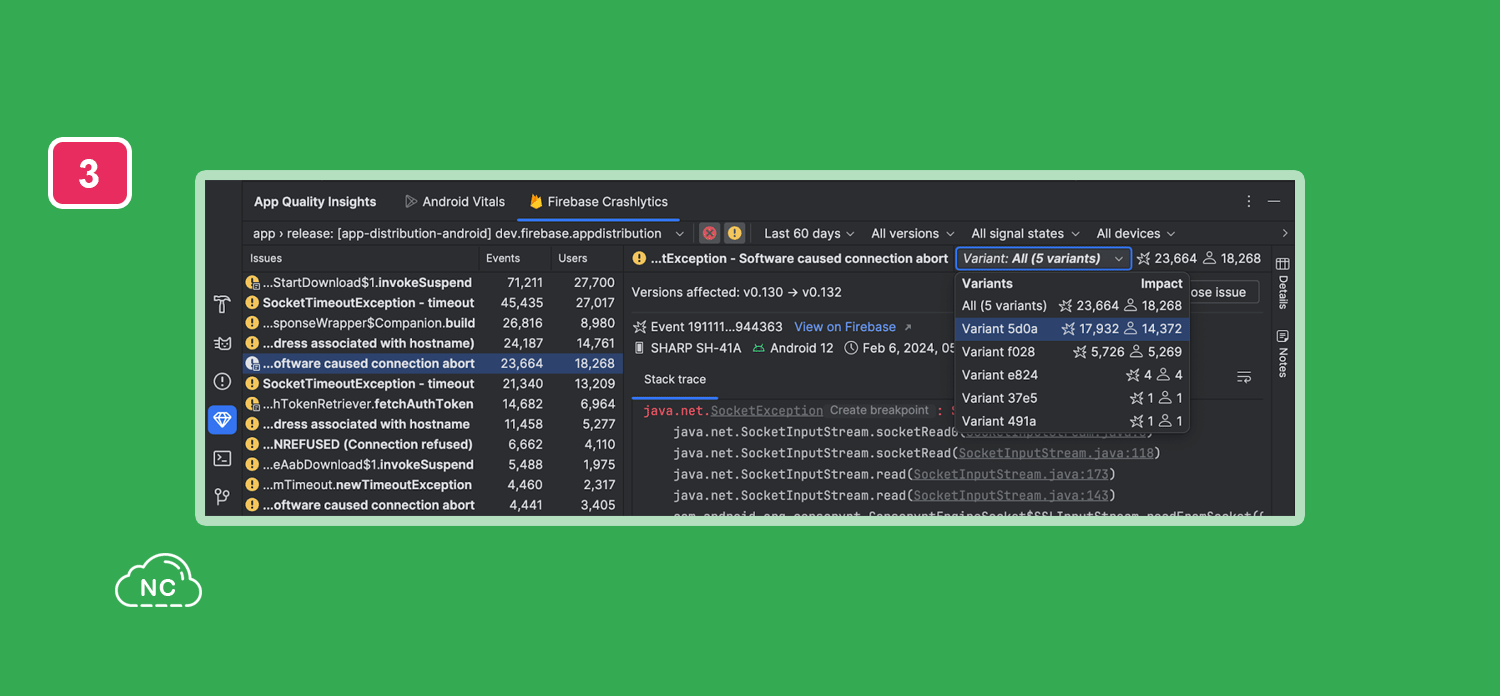Select the App Quality Insights diamond icon
The image size is (1500, 696).
222,420
